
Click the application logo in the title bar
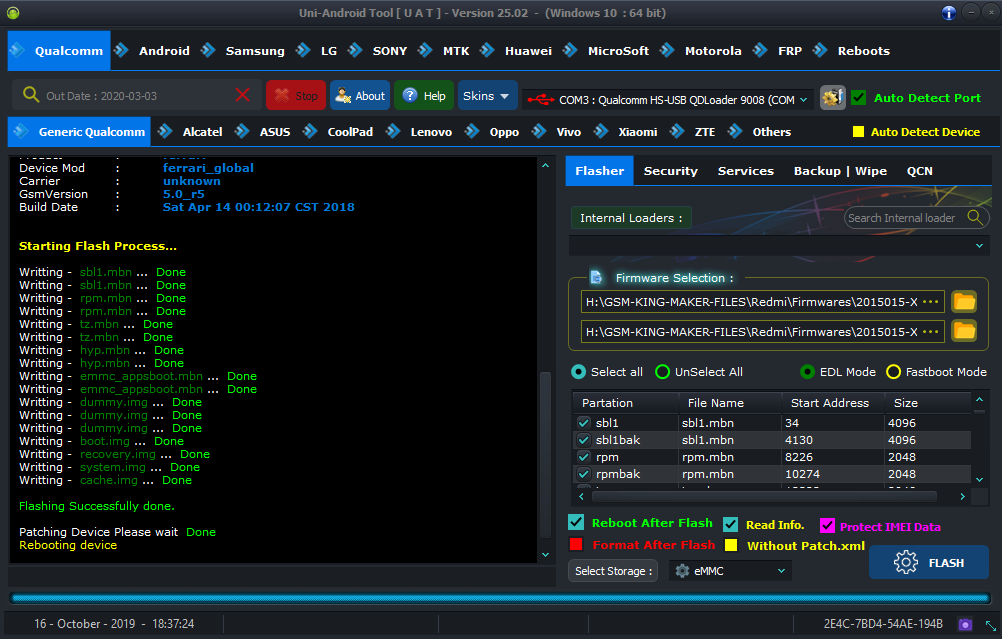[x=13, y=13]
